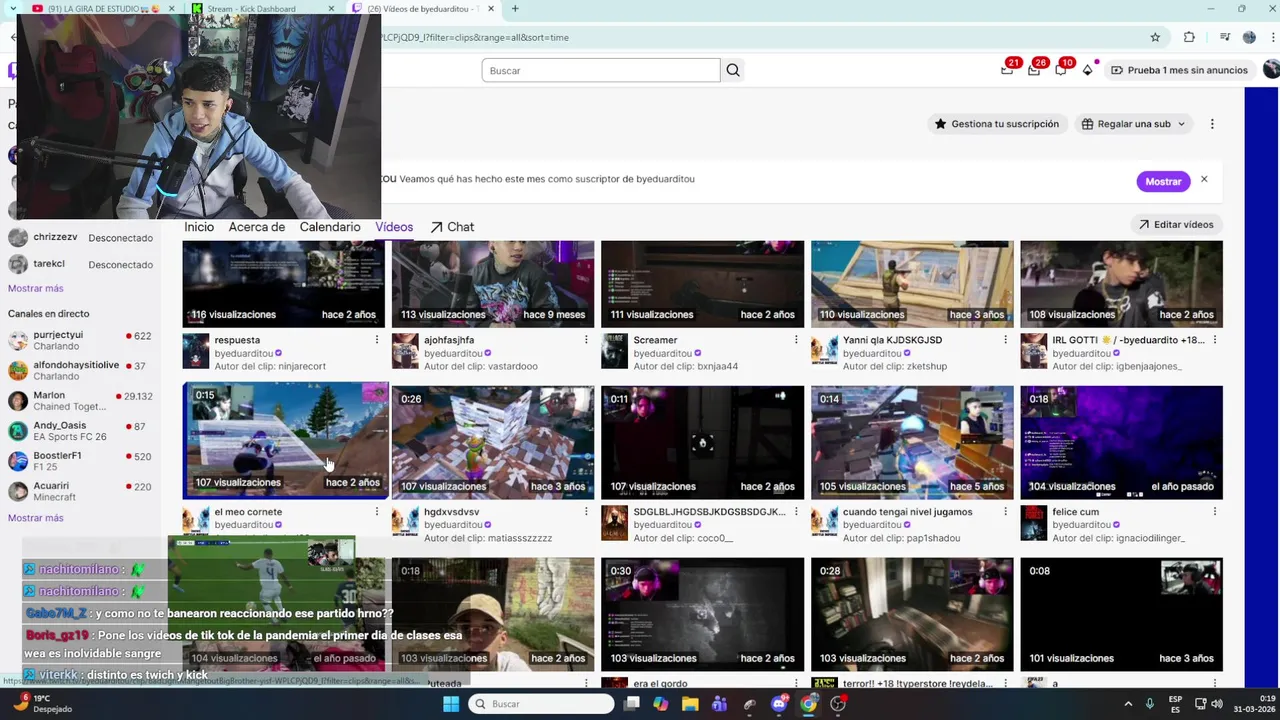Click Prueba 1 mes sin anuncios

(1180, 70)
